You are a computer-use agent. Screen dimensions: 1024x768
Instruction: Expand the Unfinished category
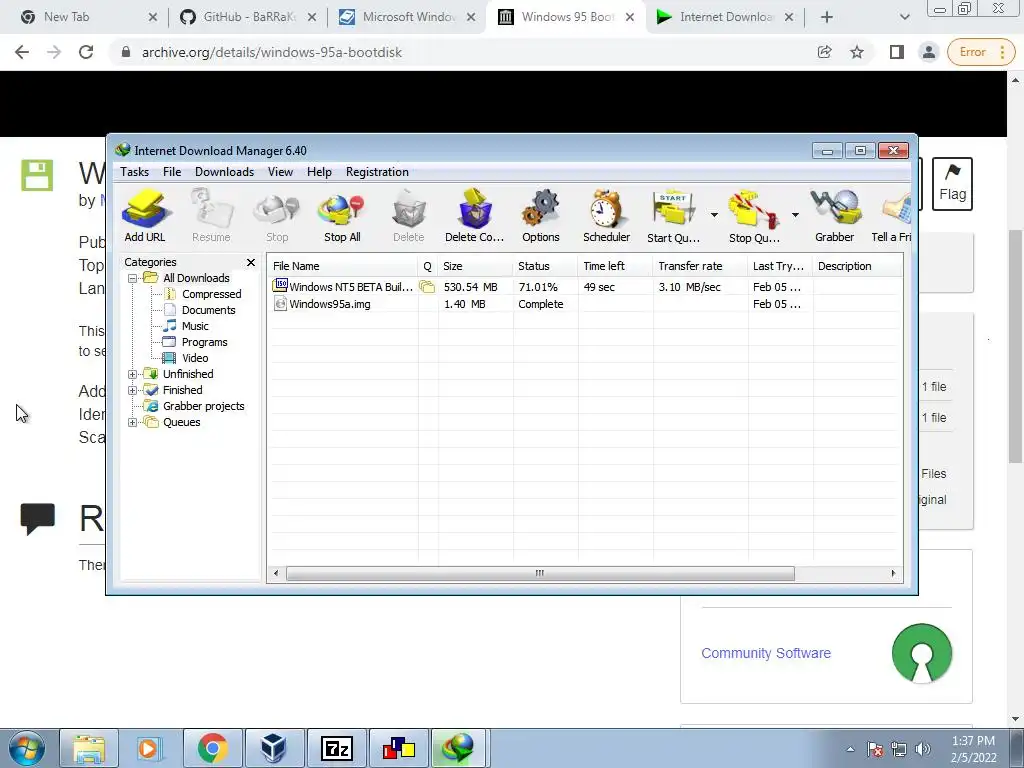tap(133, 374)
